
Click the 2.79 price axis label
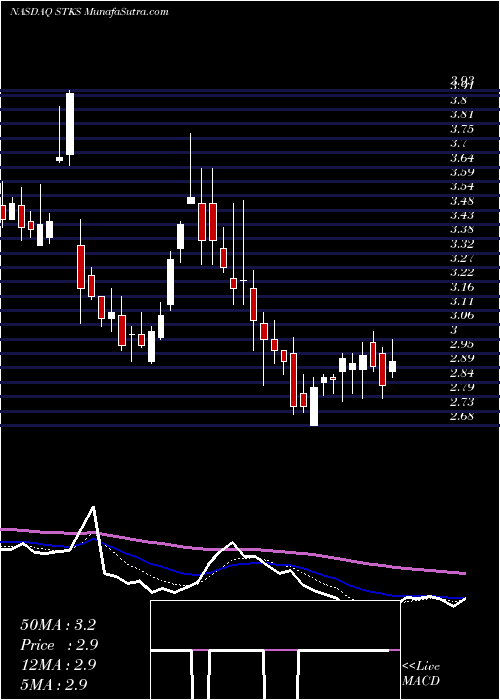(462, 388)
